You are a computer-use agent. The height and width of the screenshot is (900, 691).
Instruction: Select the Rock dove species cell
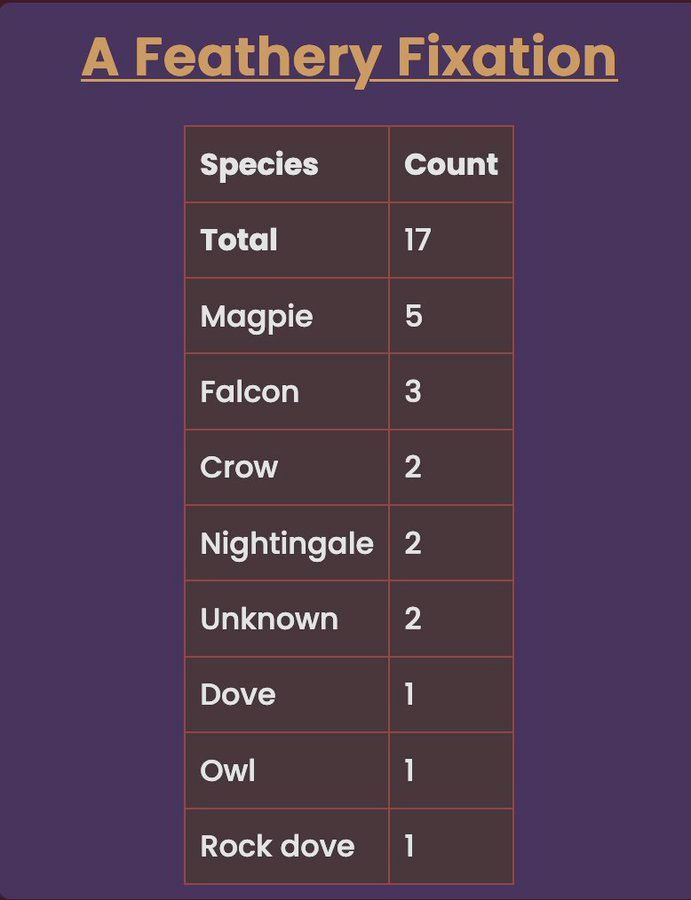coord(287,846)
